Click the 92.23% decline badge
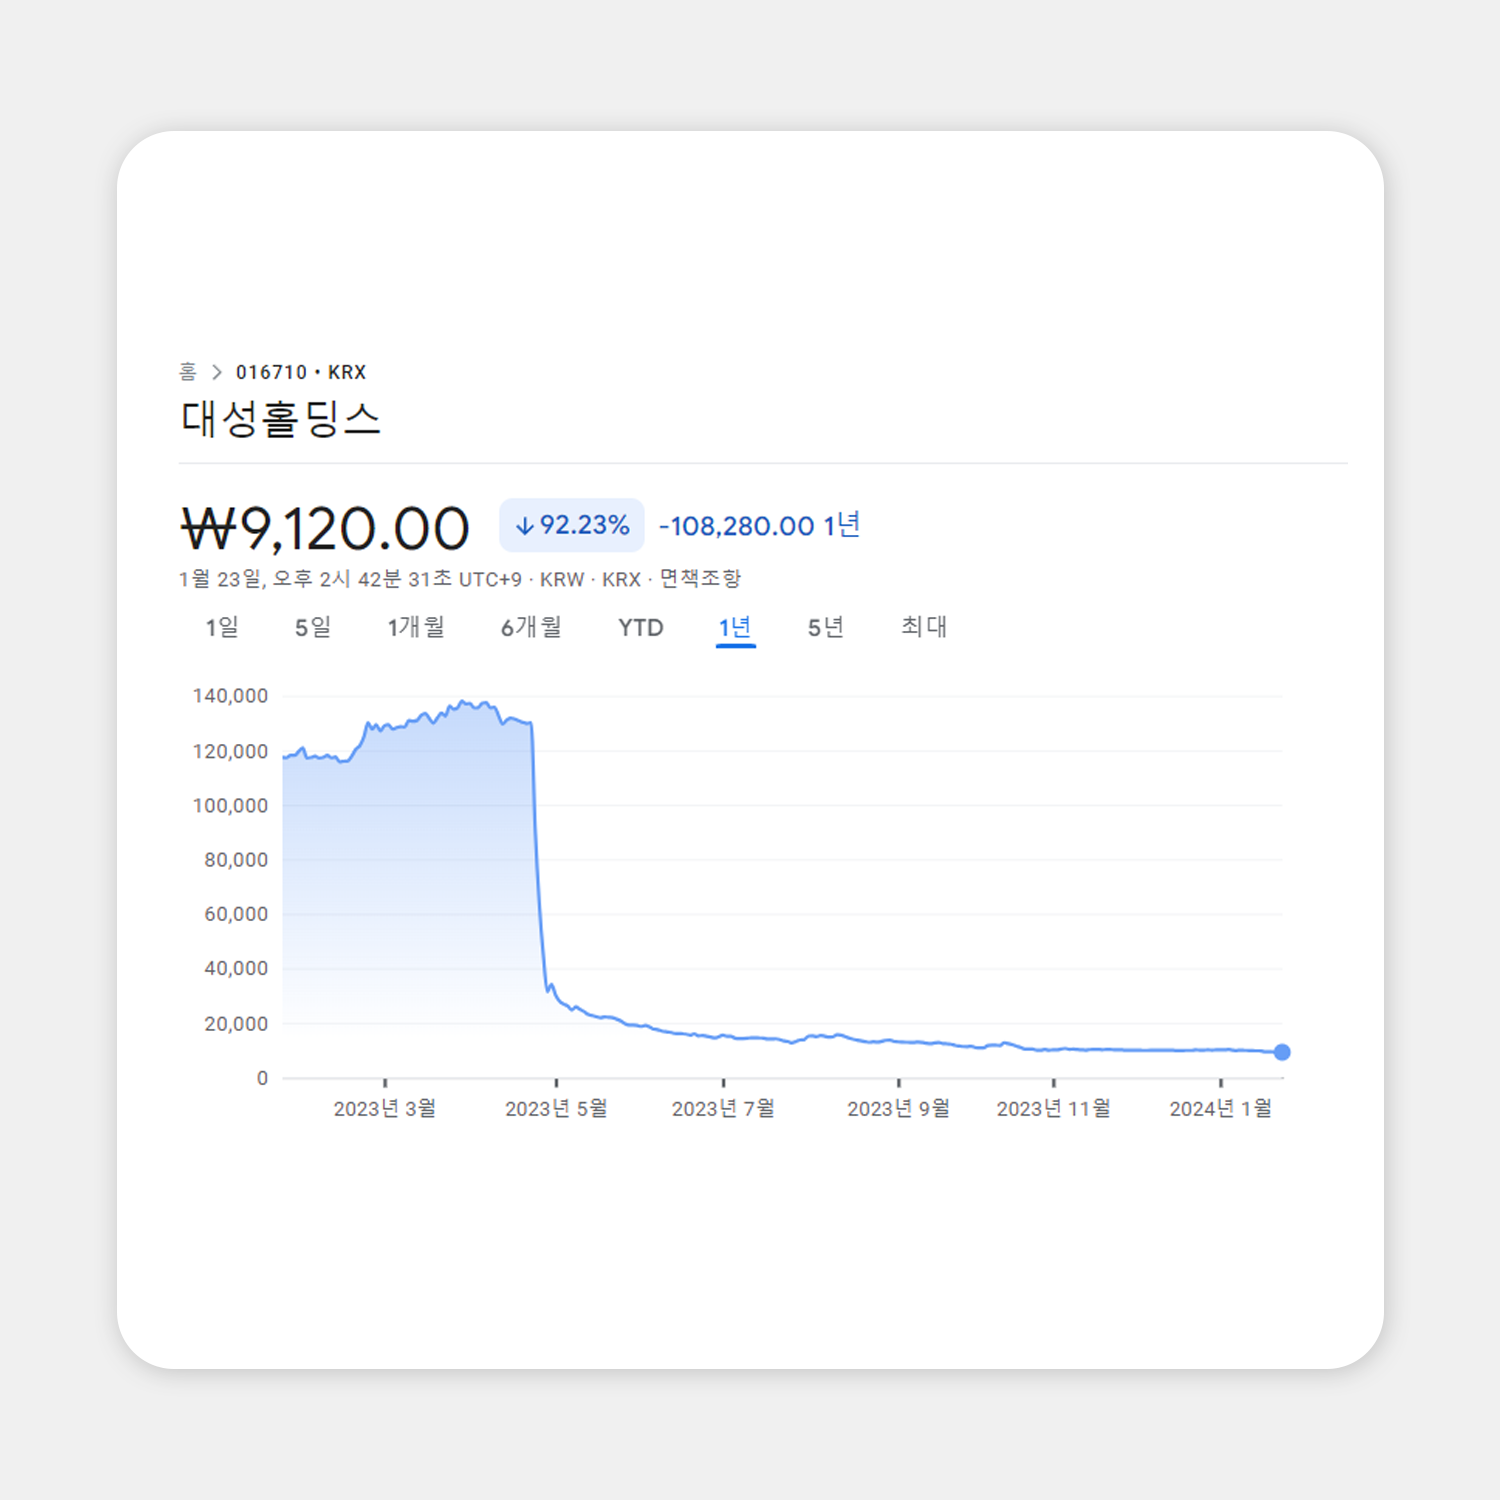This screenshot has height=1500, width=1500. pos(572,525)
